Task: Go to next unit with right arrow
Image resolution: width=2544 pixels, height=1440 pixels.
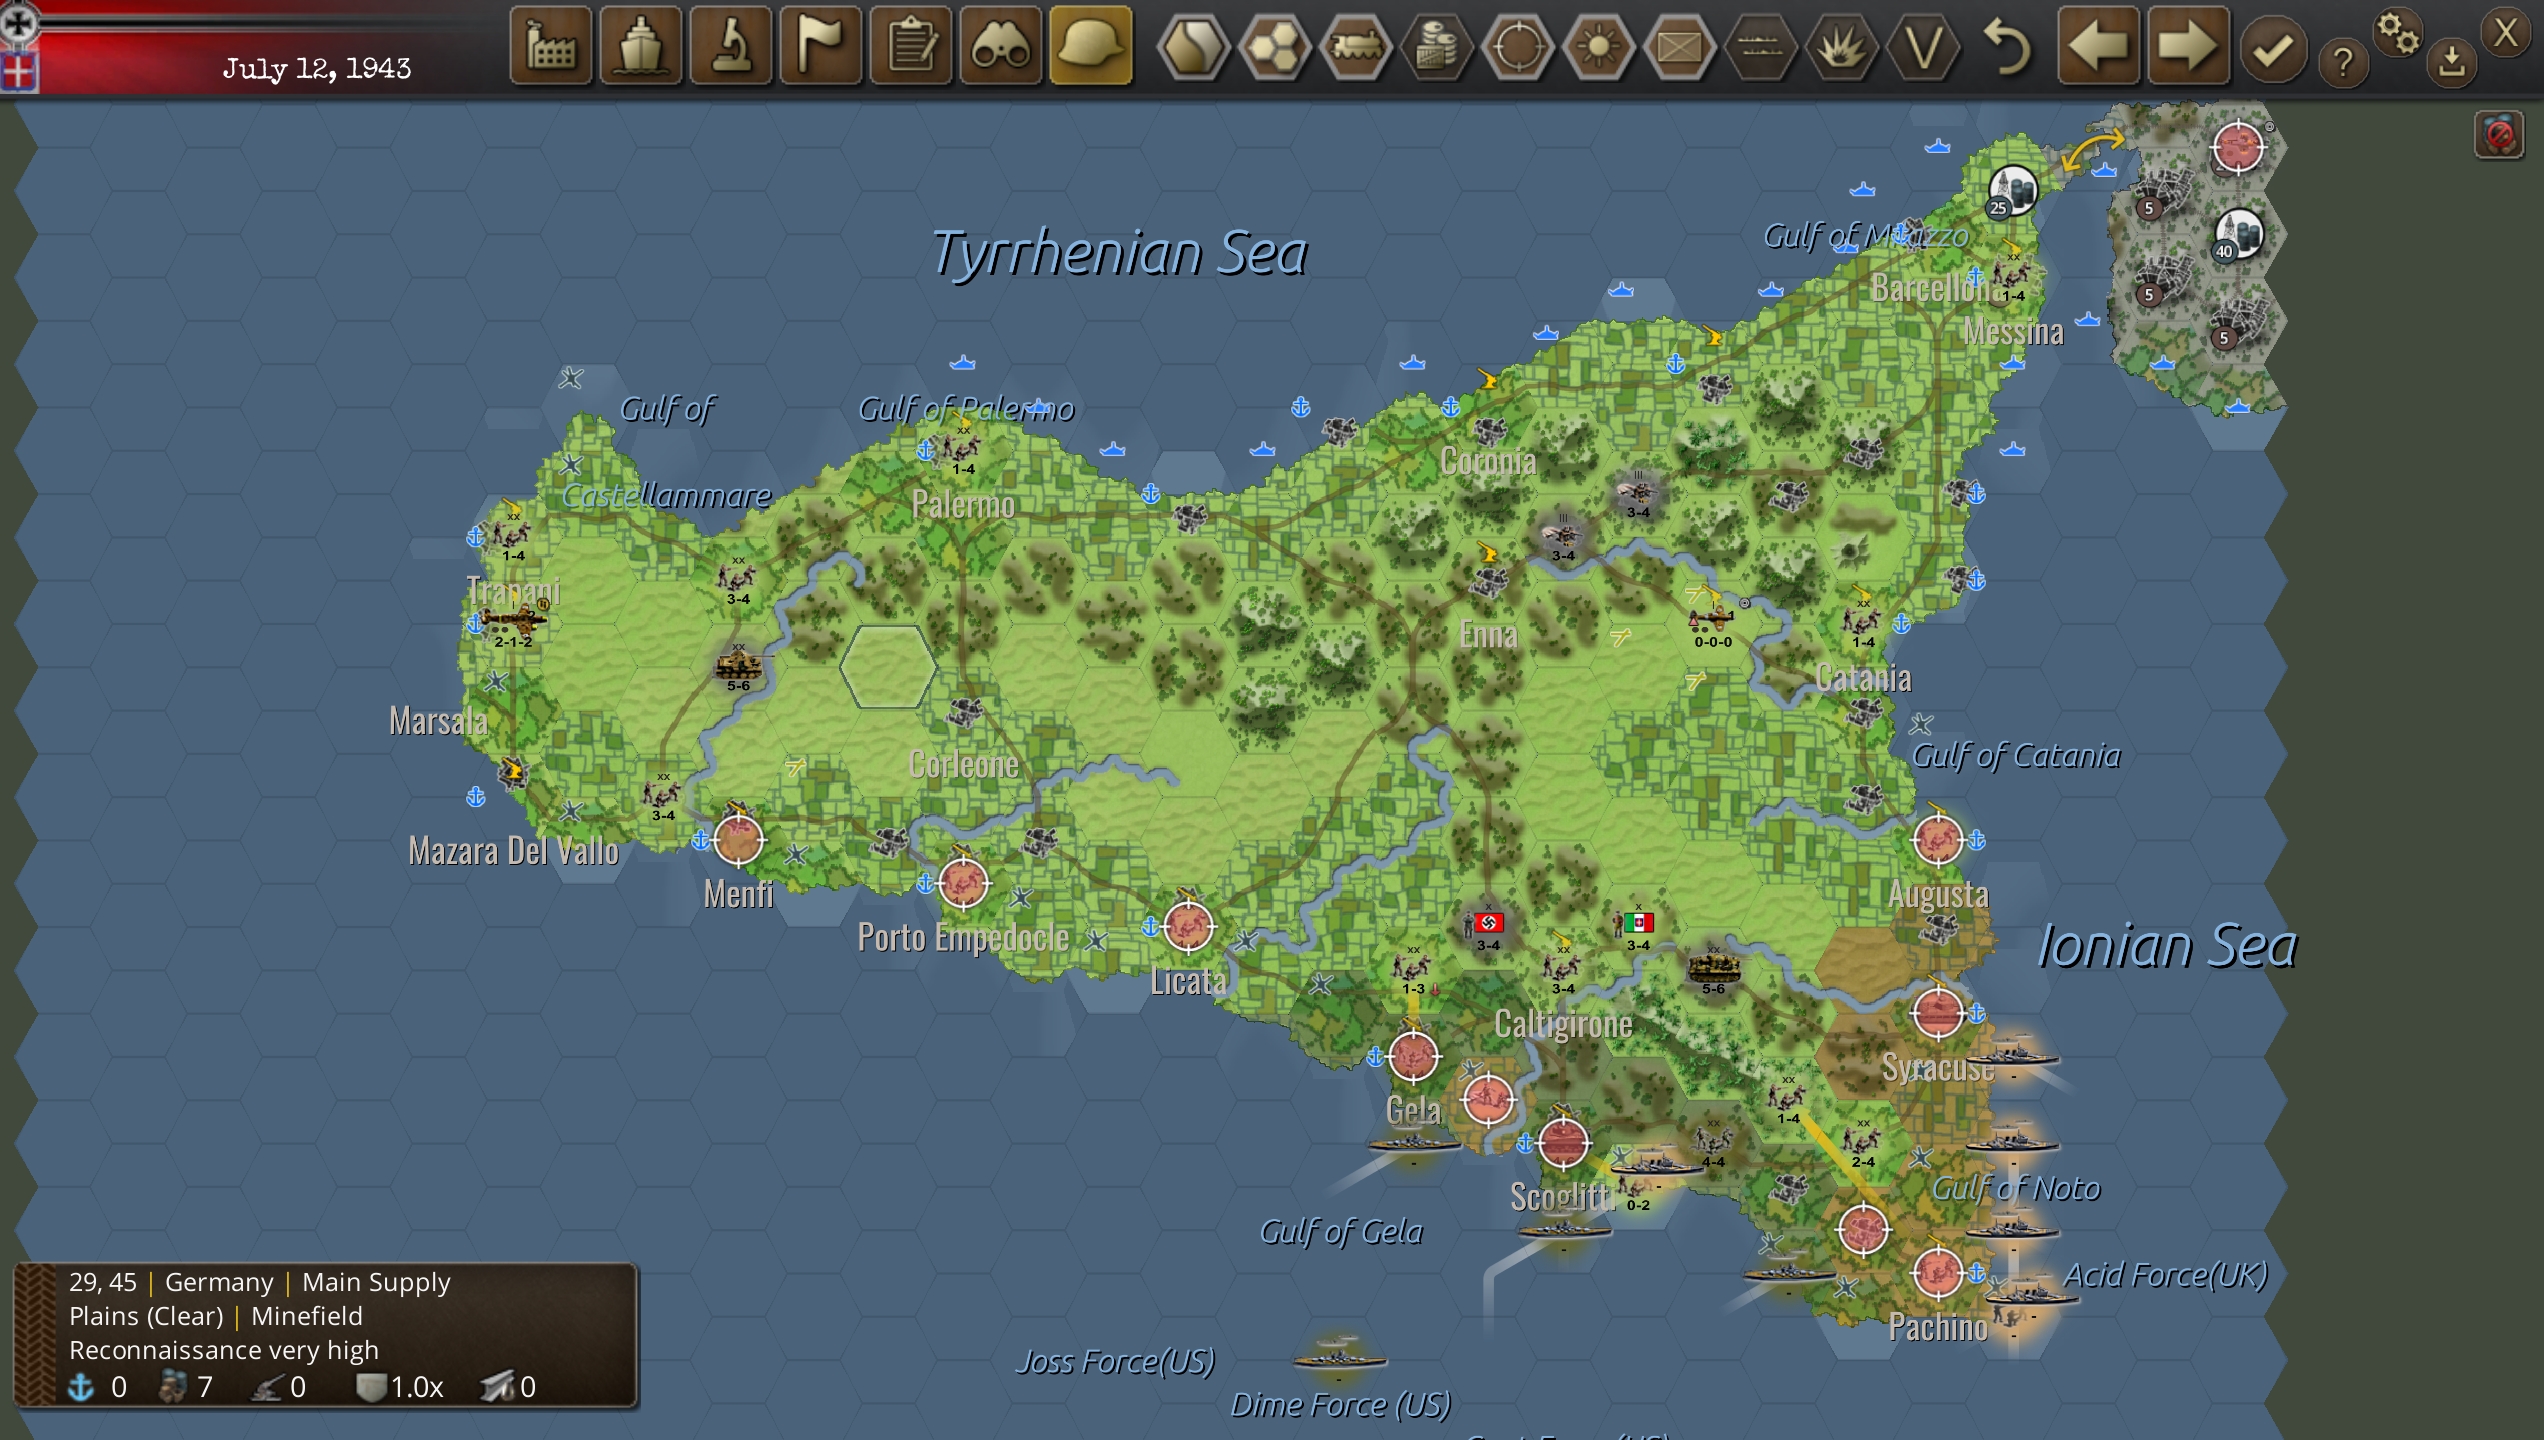Action: [2188, 46]
